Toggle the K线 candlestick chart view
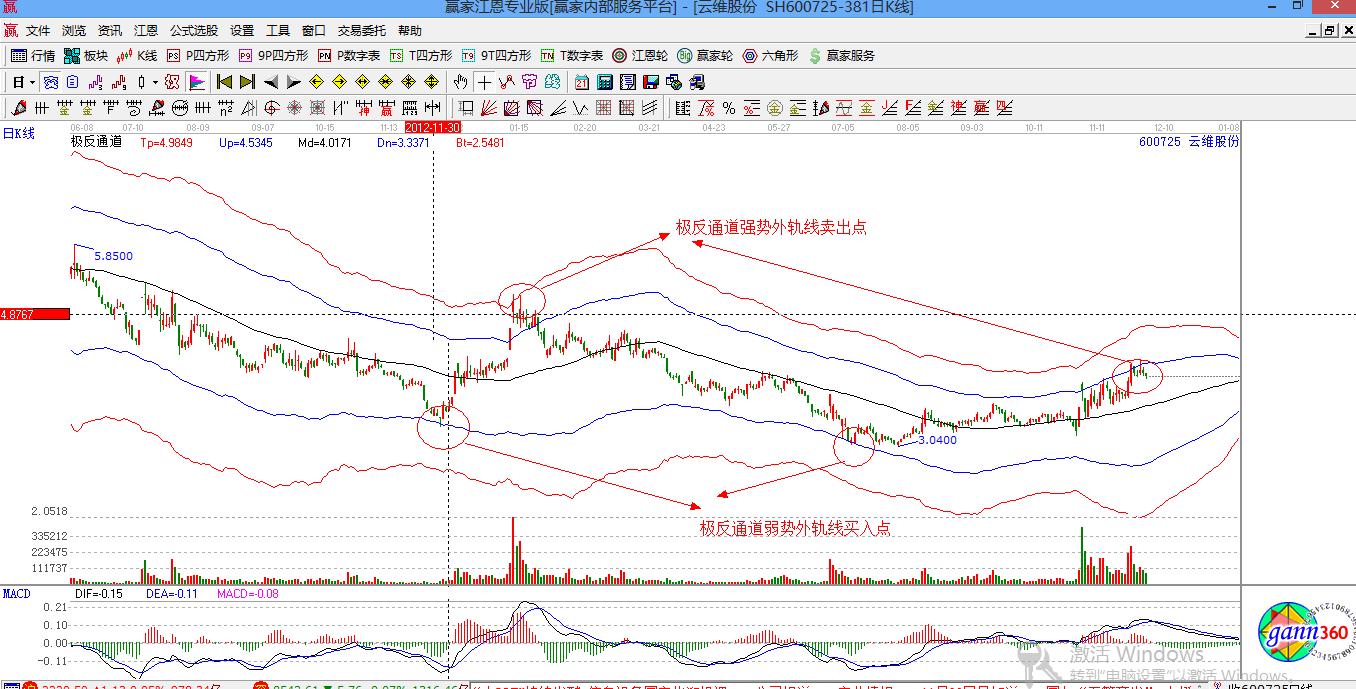 coord(138,56)
